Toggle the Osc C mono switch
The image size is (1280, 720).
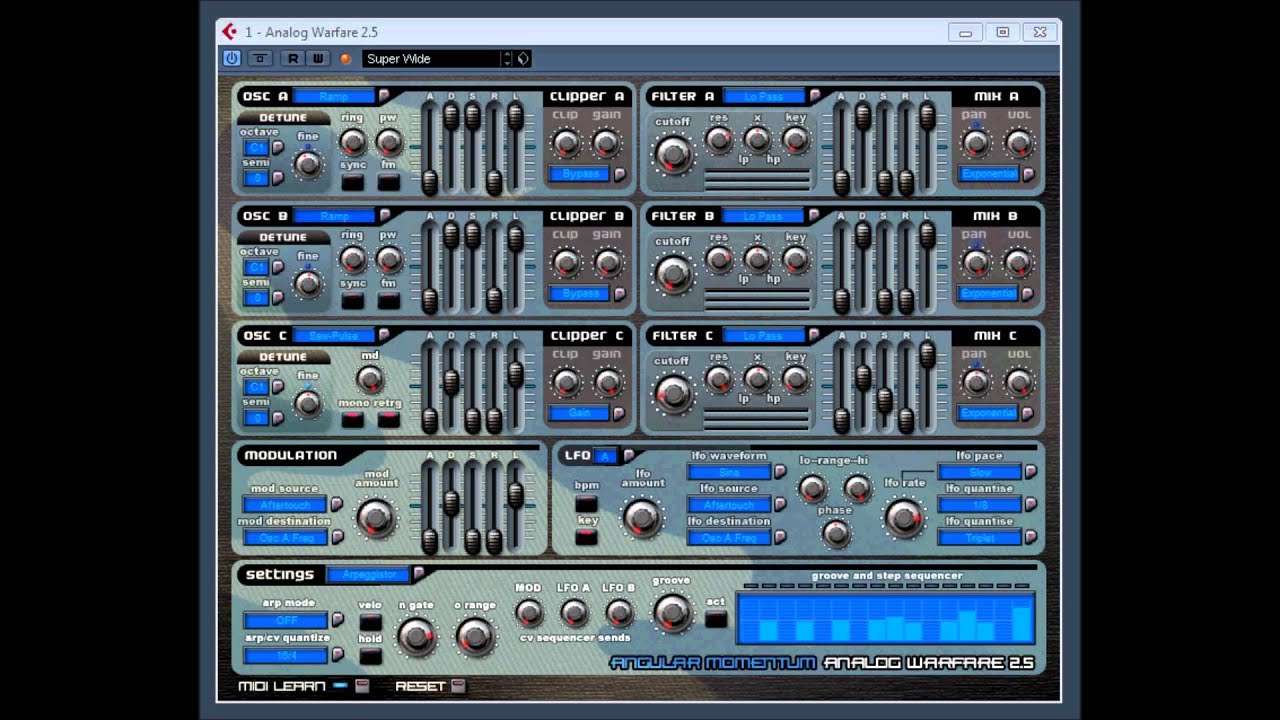(x=353, y=420)
